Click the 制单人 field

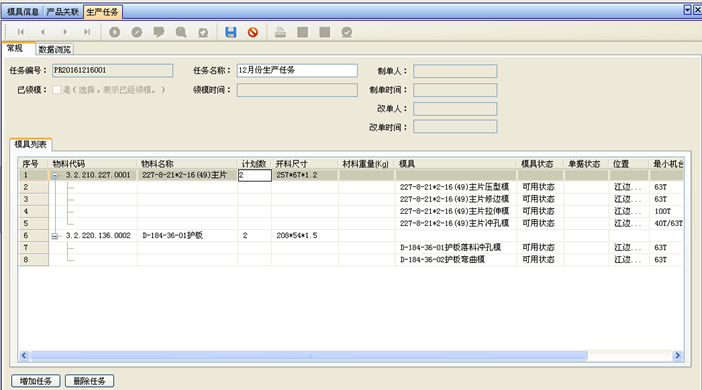[455, 71]
